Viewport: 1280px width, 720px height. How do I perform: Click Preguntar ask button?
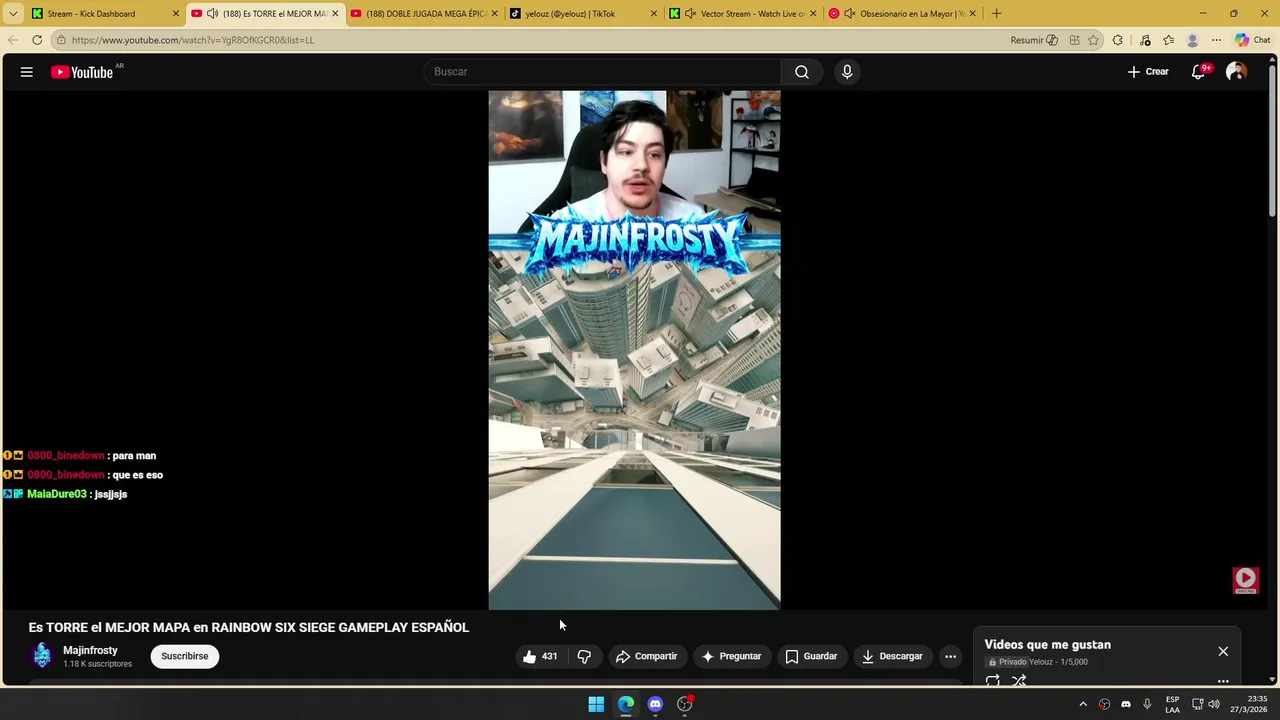tap(732, 656)
